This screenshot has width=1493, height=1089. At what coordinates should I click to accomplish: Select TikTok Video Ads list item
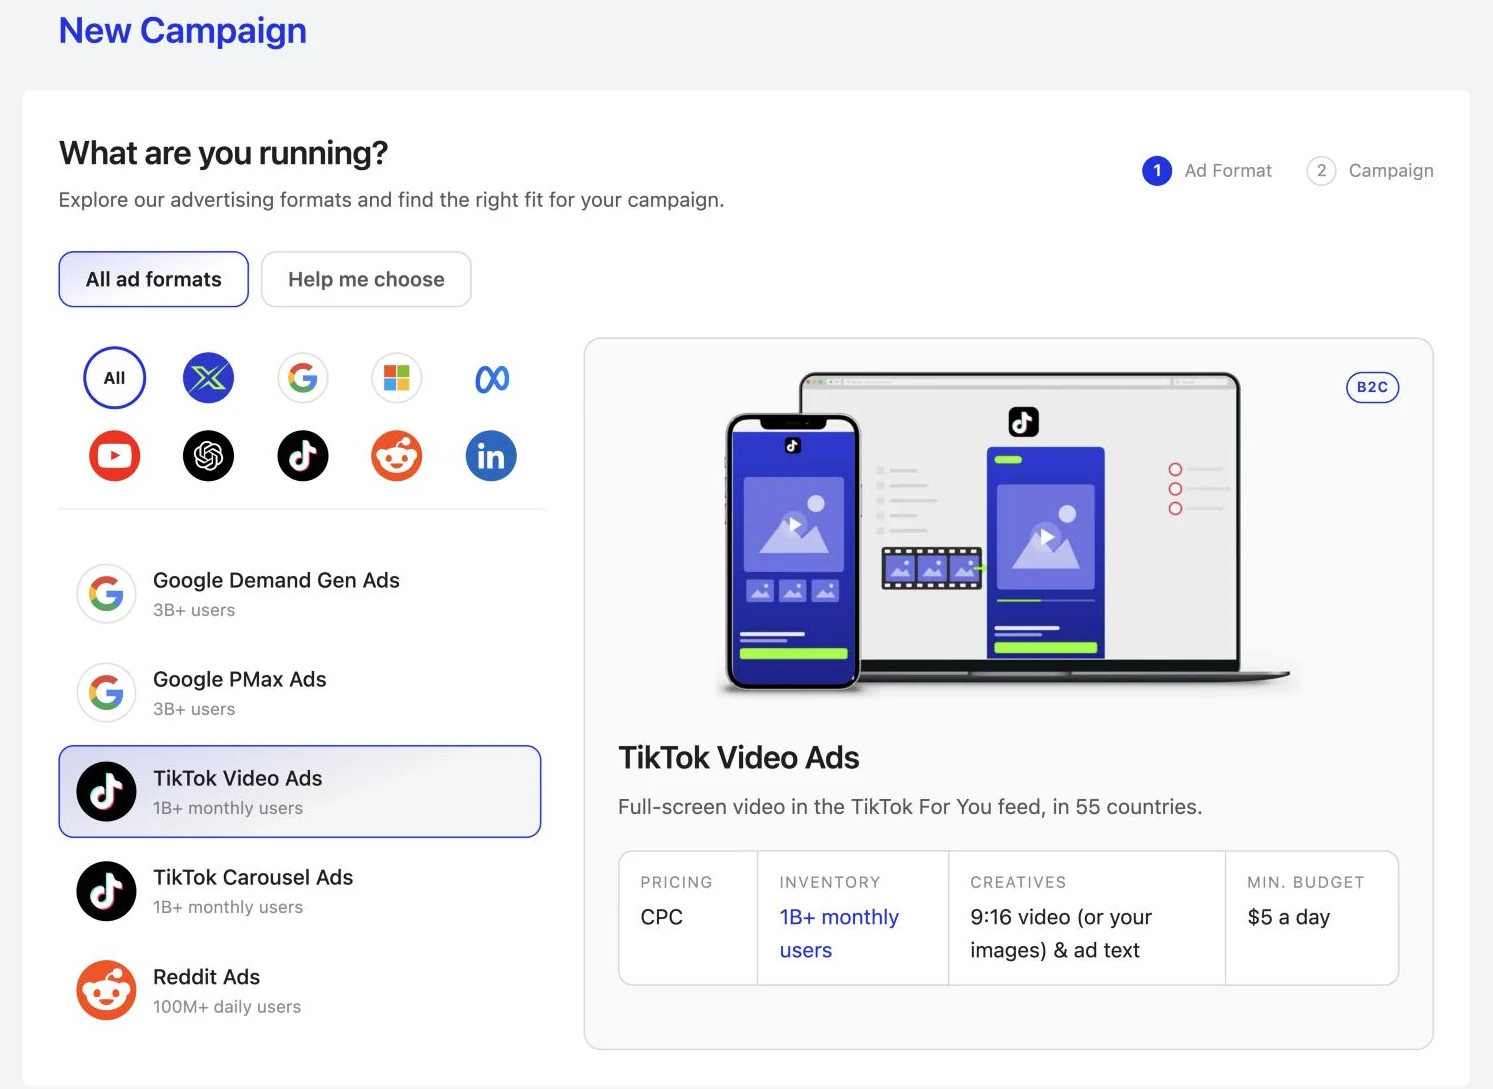pos(300,792)
